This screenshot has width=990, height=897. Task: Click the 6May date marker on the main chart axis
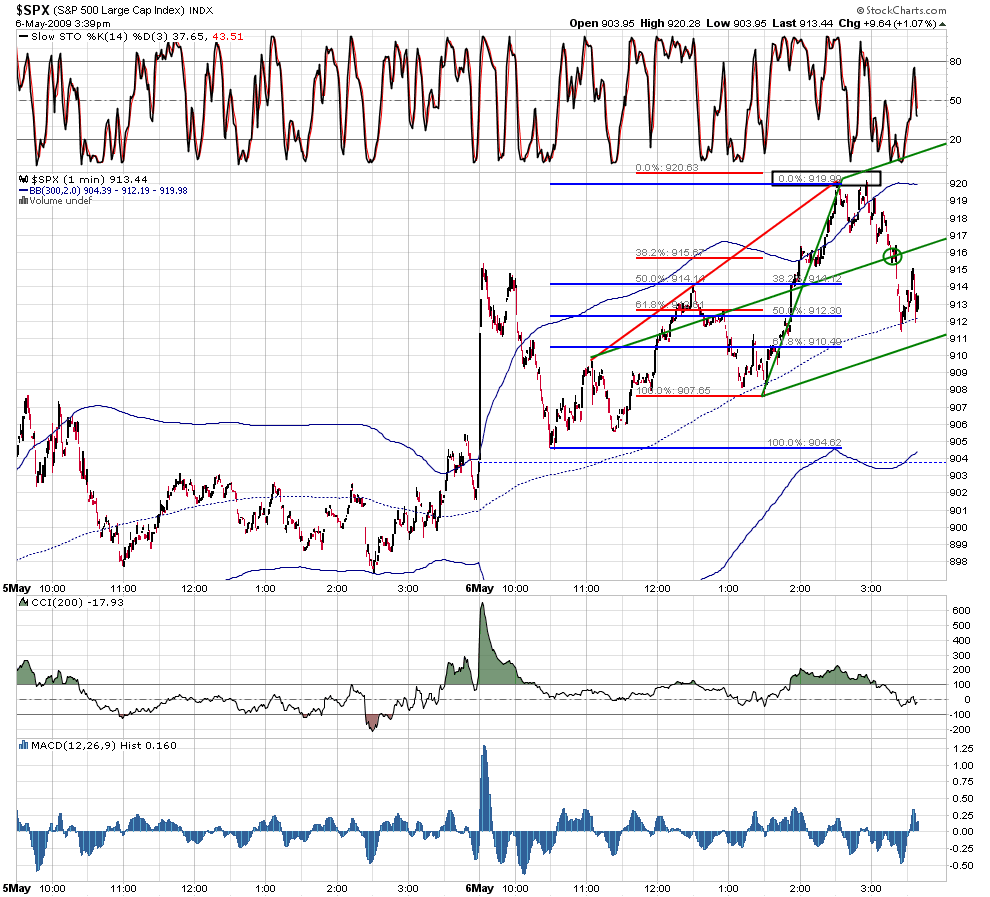[x=479, y=588]
